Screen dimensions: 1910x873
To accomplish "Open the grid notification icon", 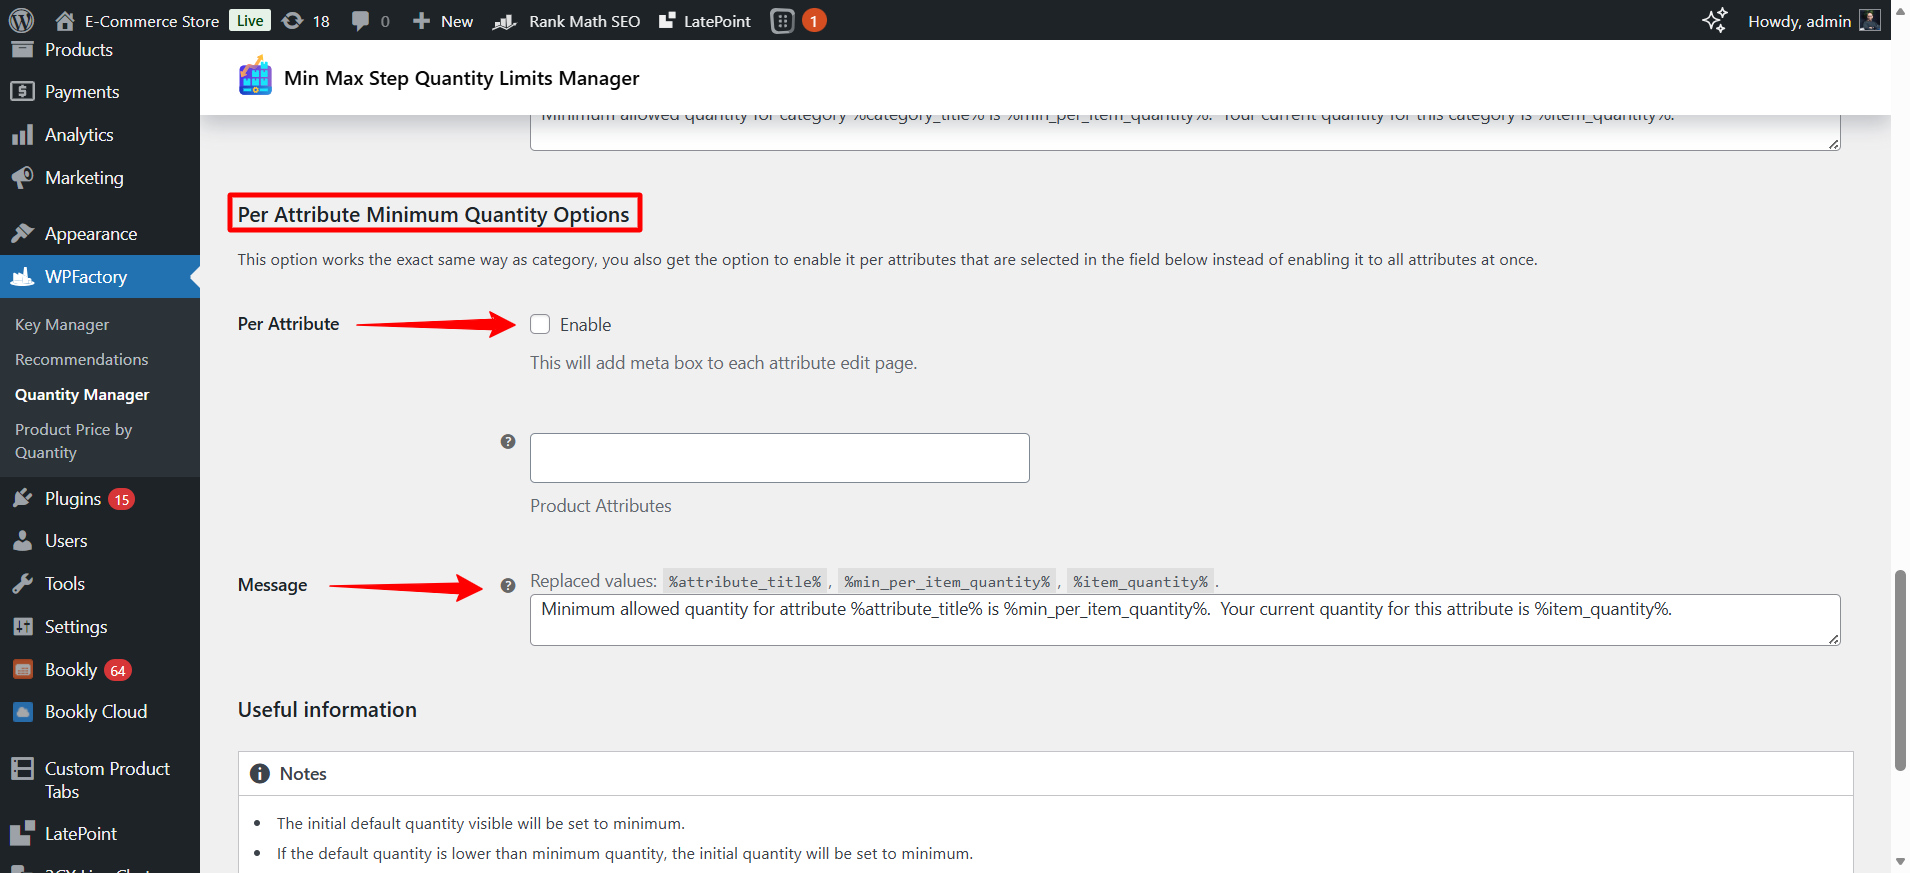I will tap(783, 20).
